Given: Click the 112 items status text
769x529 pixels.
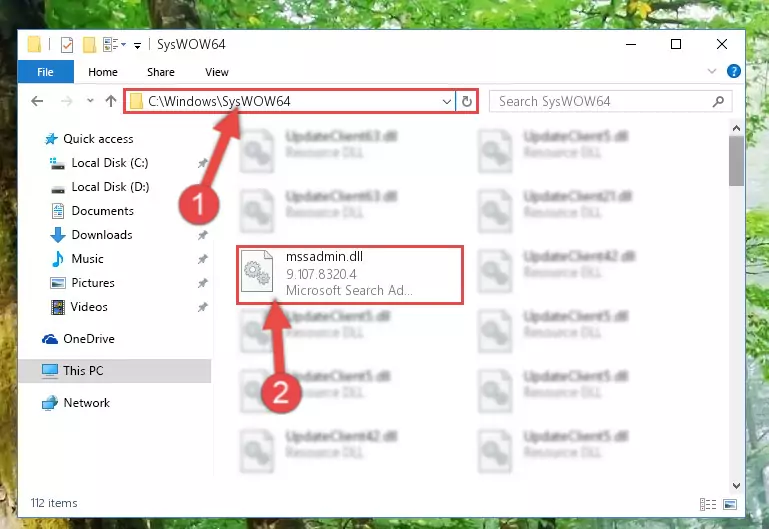Looking at the screenshot, I should 54,503.
